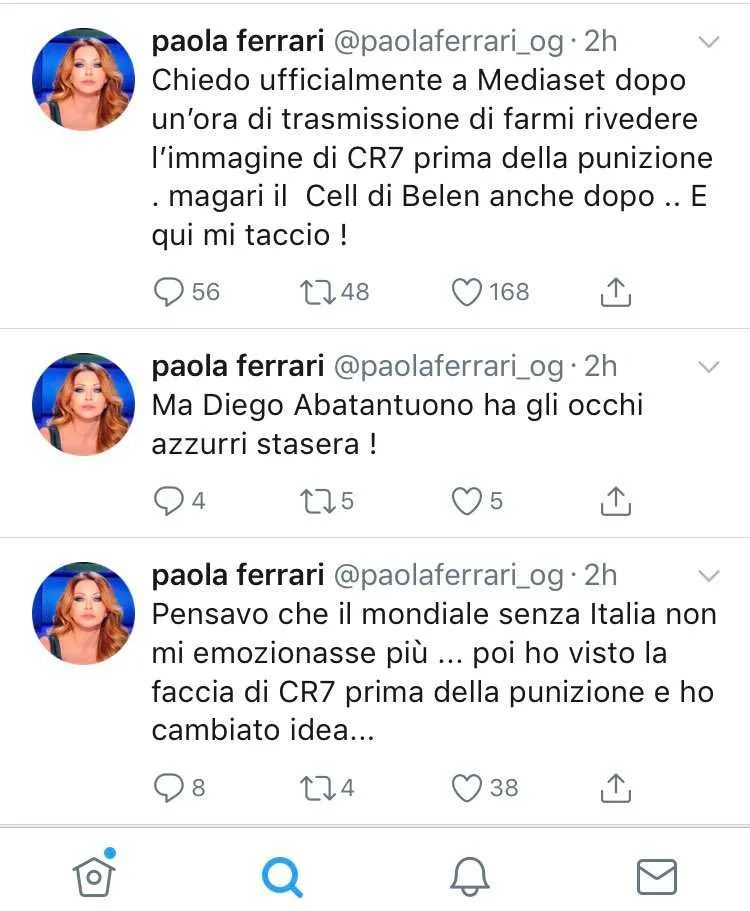The image size is (750, 911).
Task: Open @paolaferrari_og handle on the first tweet
Action: point(448,41)
